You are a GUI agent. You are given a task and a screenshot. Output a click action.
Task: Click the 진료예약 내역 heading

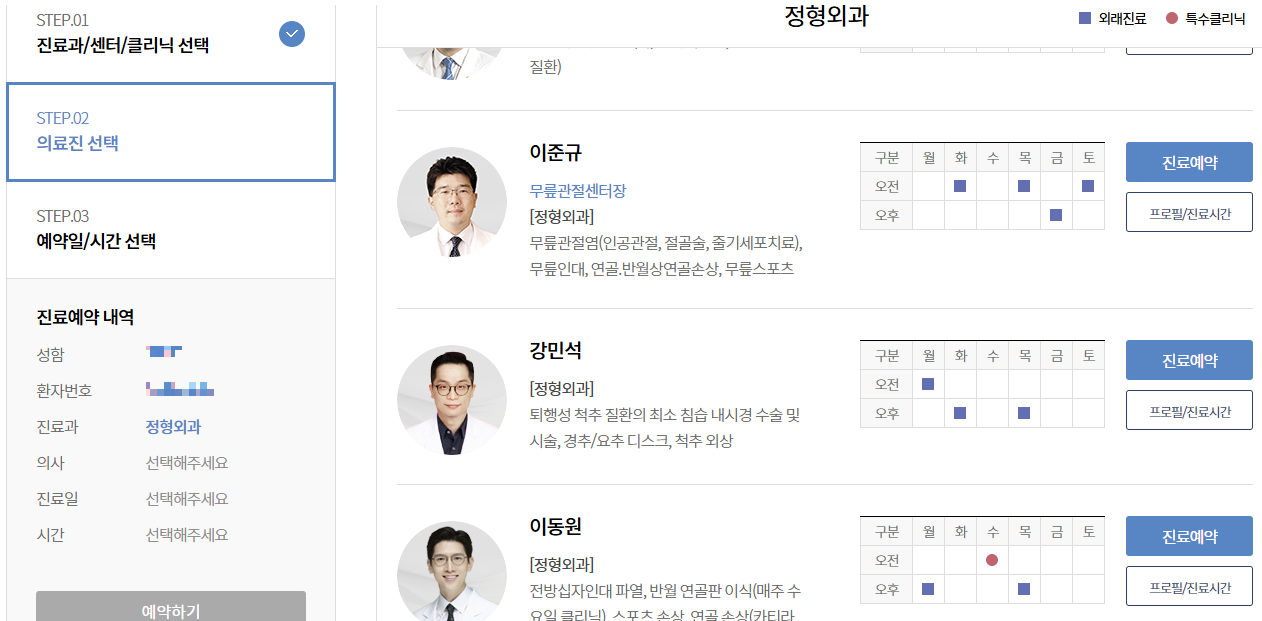coord(85,318)
